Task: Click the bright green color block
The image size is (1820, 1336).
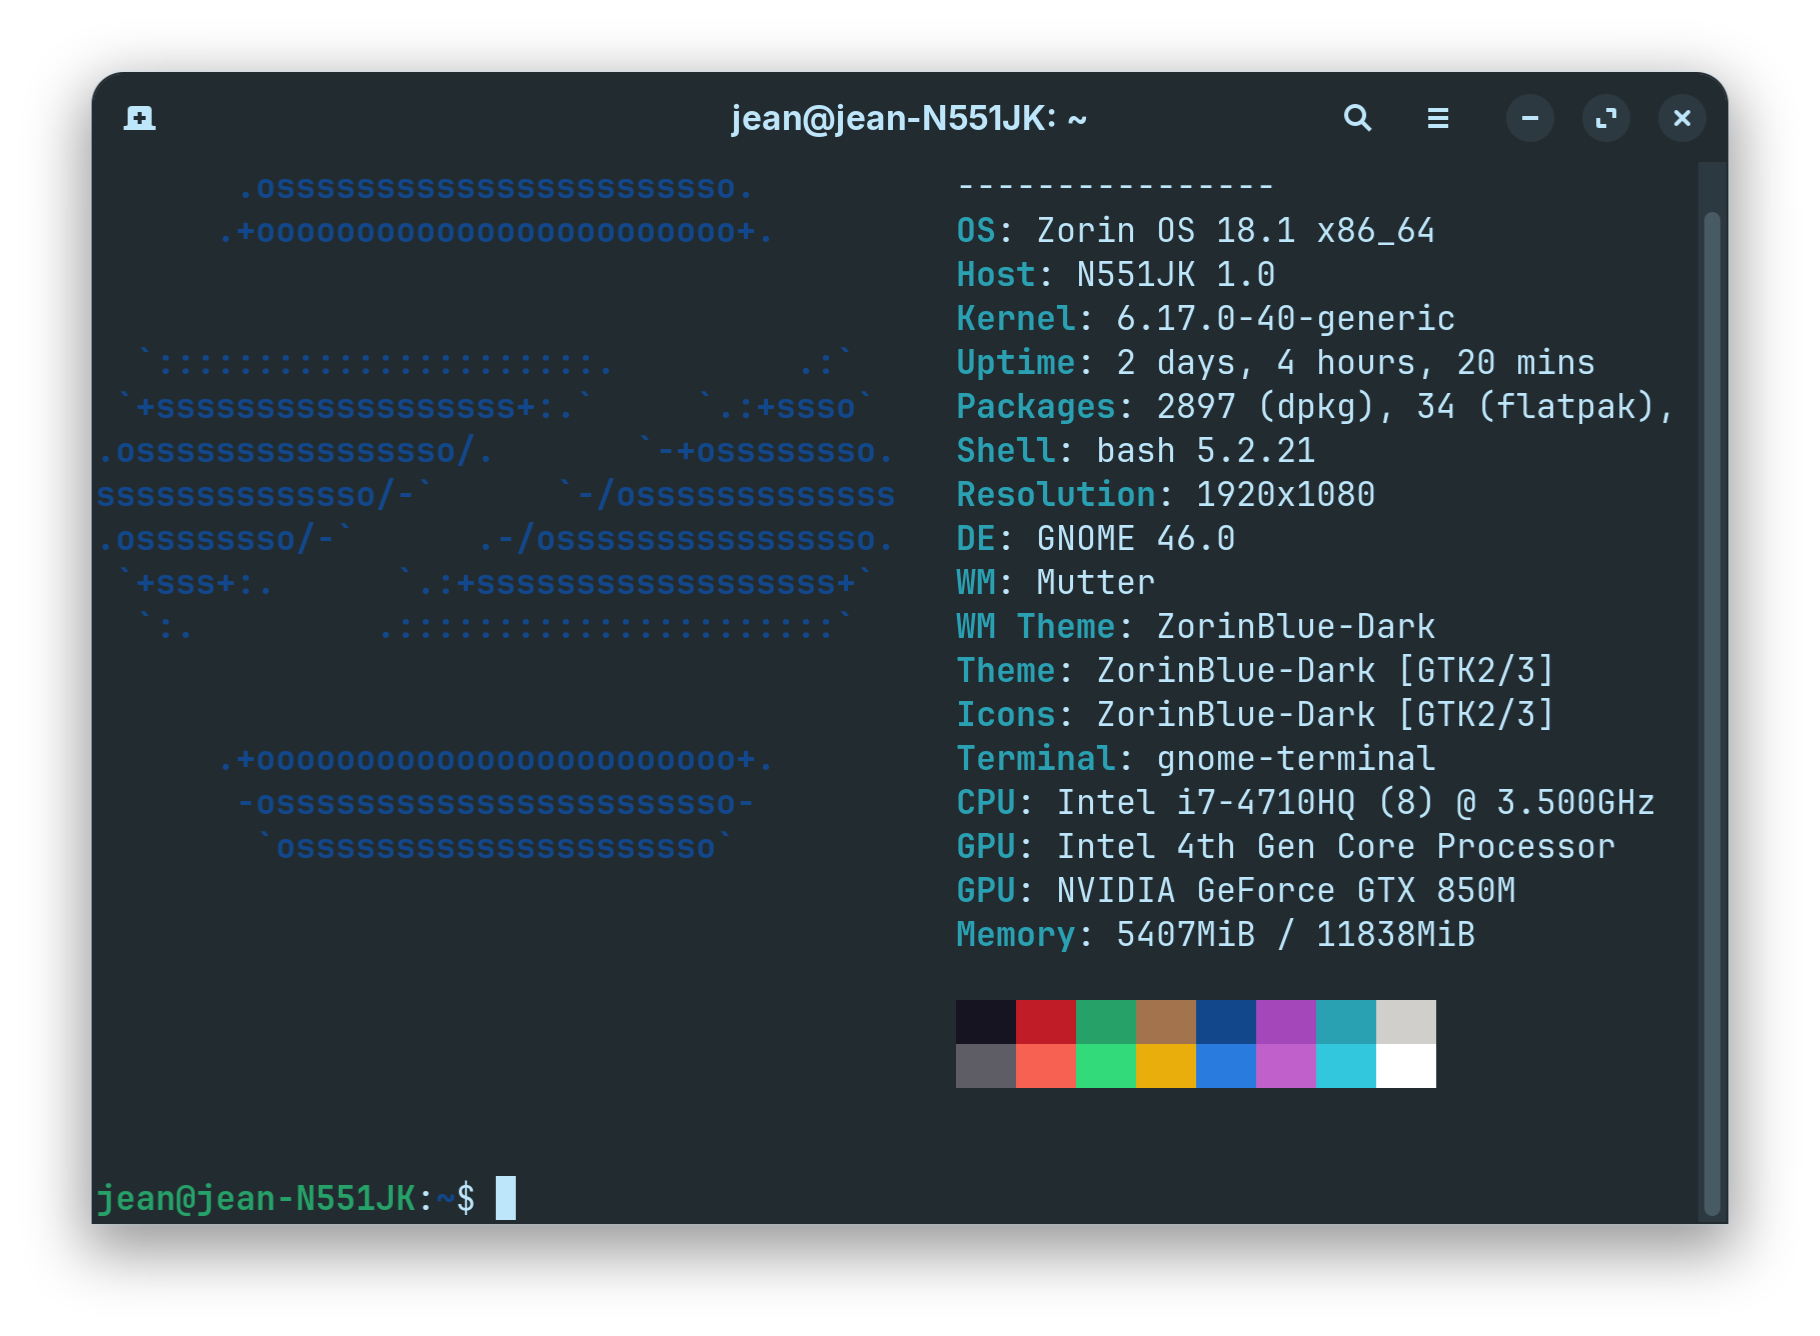Action: tap(1106, 1066)
